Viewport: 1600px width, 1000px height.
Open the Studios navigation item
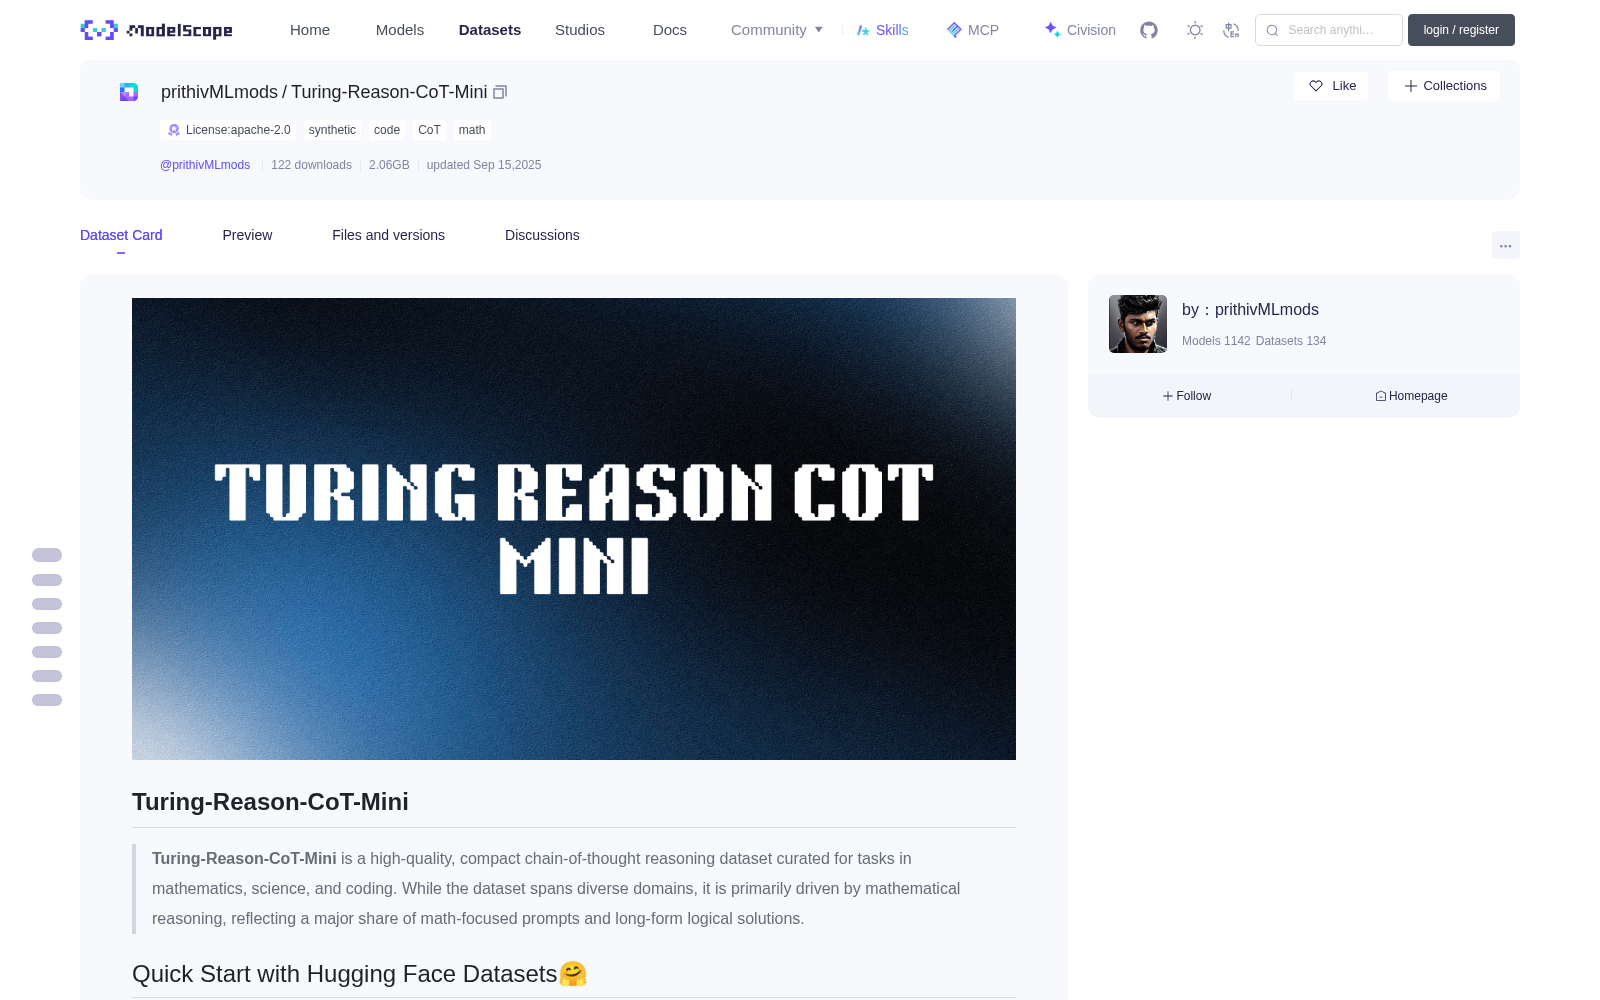click(580, 30)
